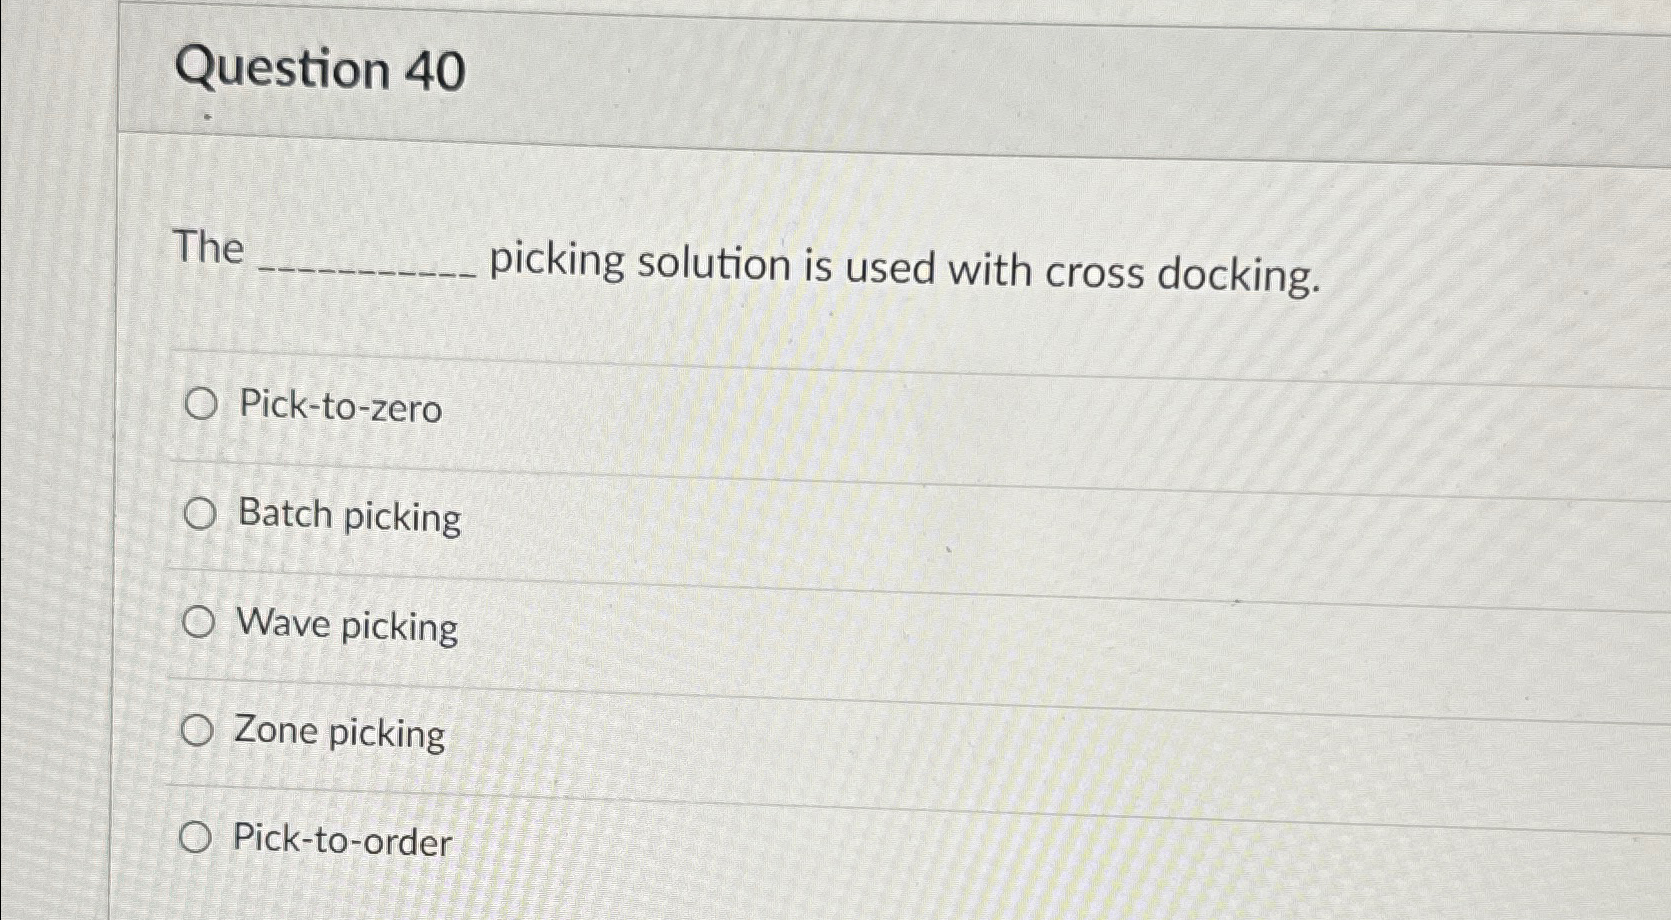The height and width of the screenshot is (920, 1671).
Task: Click the Zone picking answer label
Action: [340, 733]
